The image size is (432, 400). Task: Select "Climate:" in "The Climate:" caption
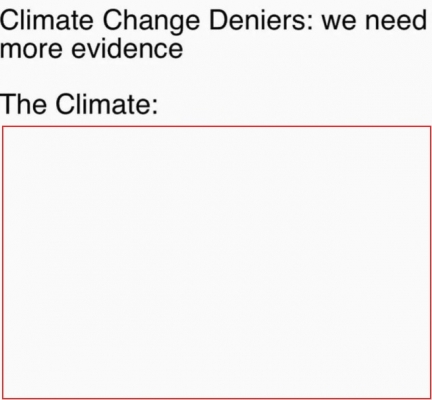[x=106, y=104]
